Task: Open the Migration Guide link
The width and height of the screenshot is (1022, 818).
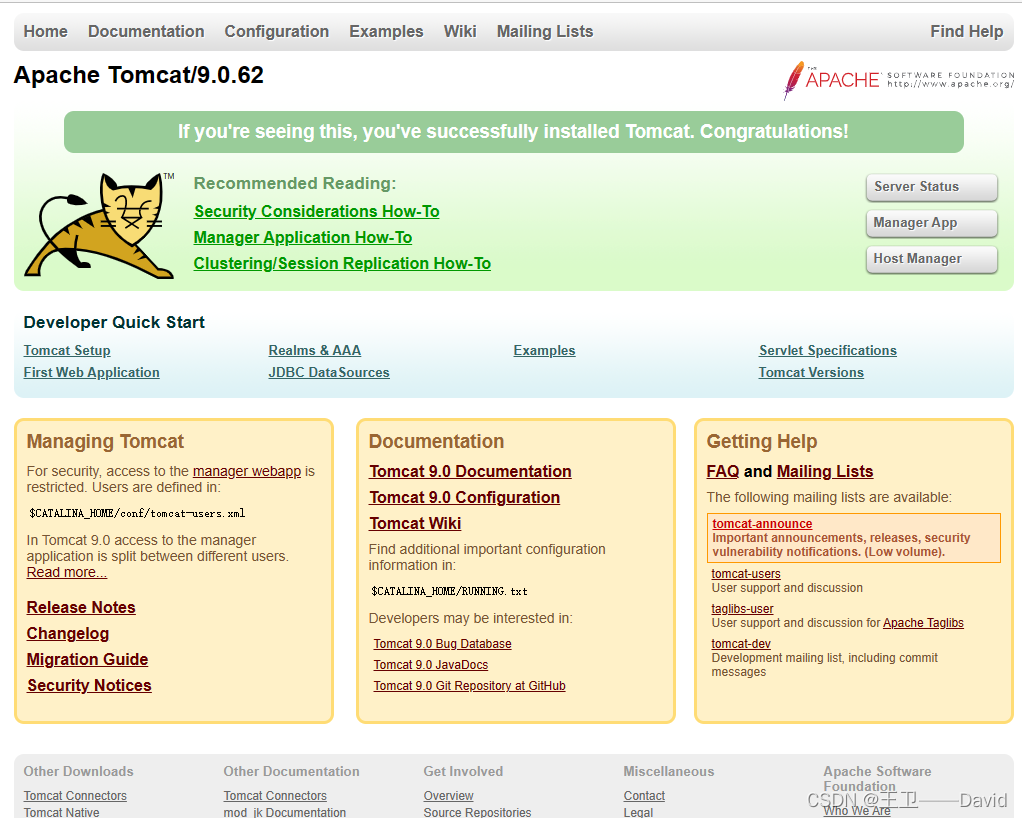Action: click(x=87, y=660)
